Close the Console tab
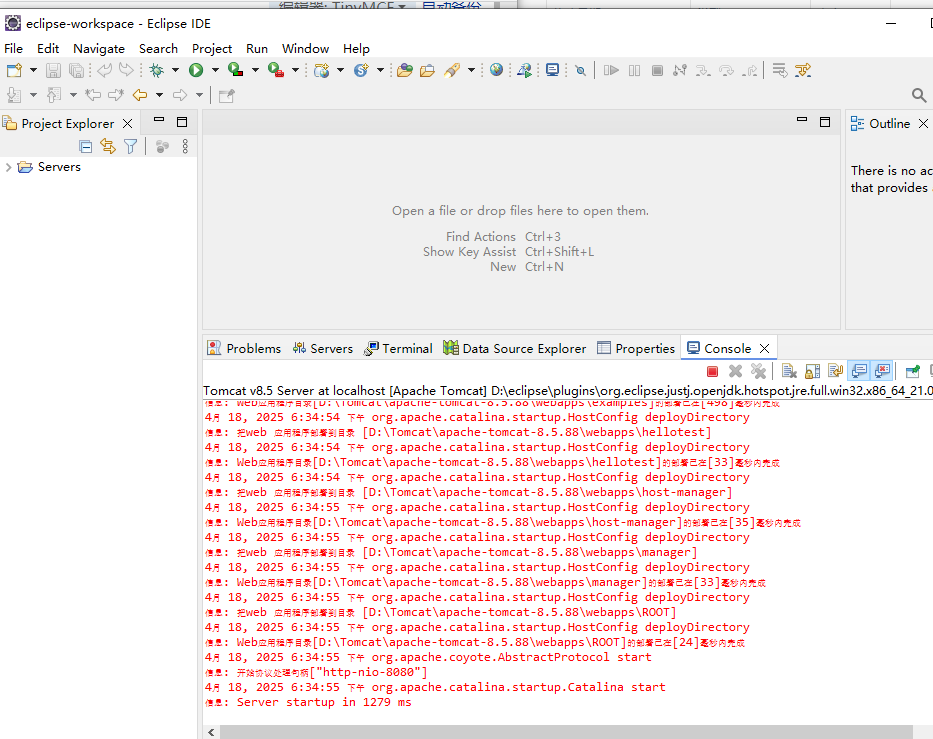933x739 pixels. click(x=765, y=349)
